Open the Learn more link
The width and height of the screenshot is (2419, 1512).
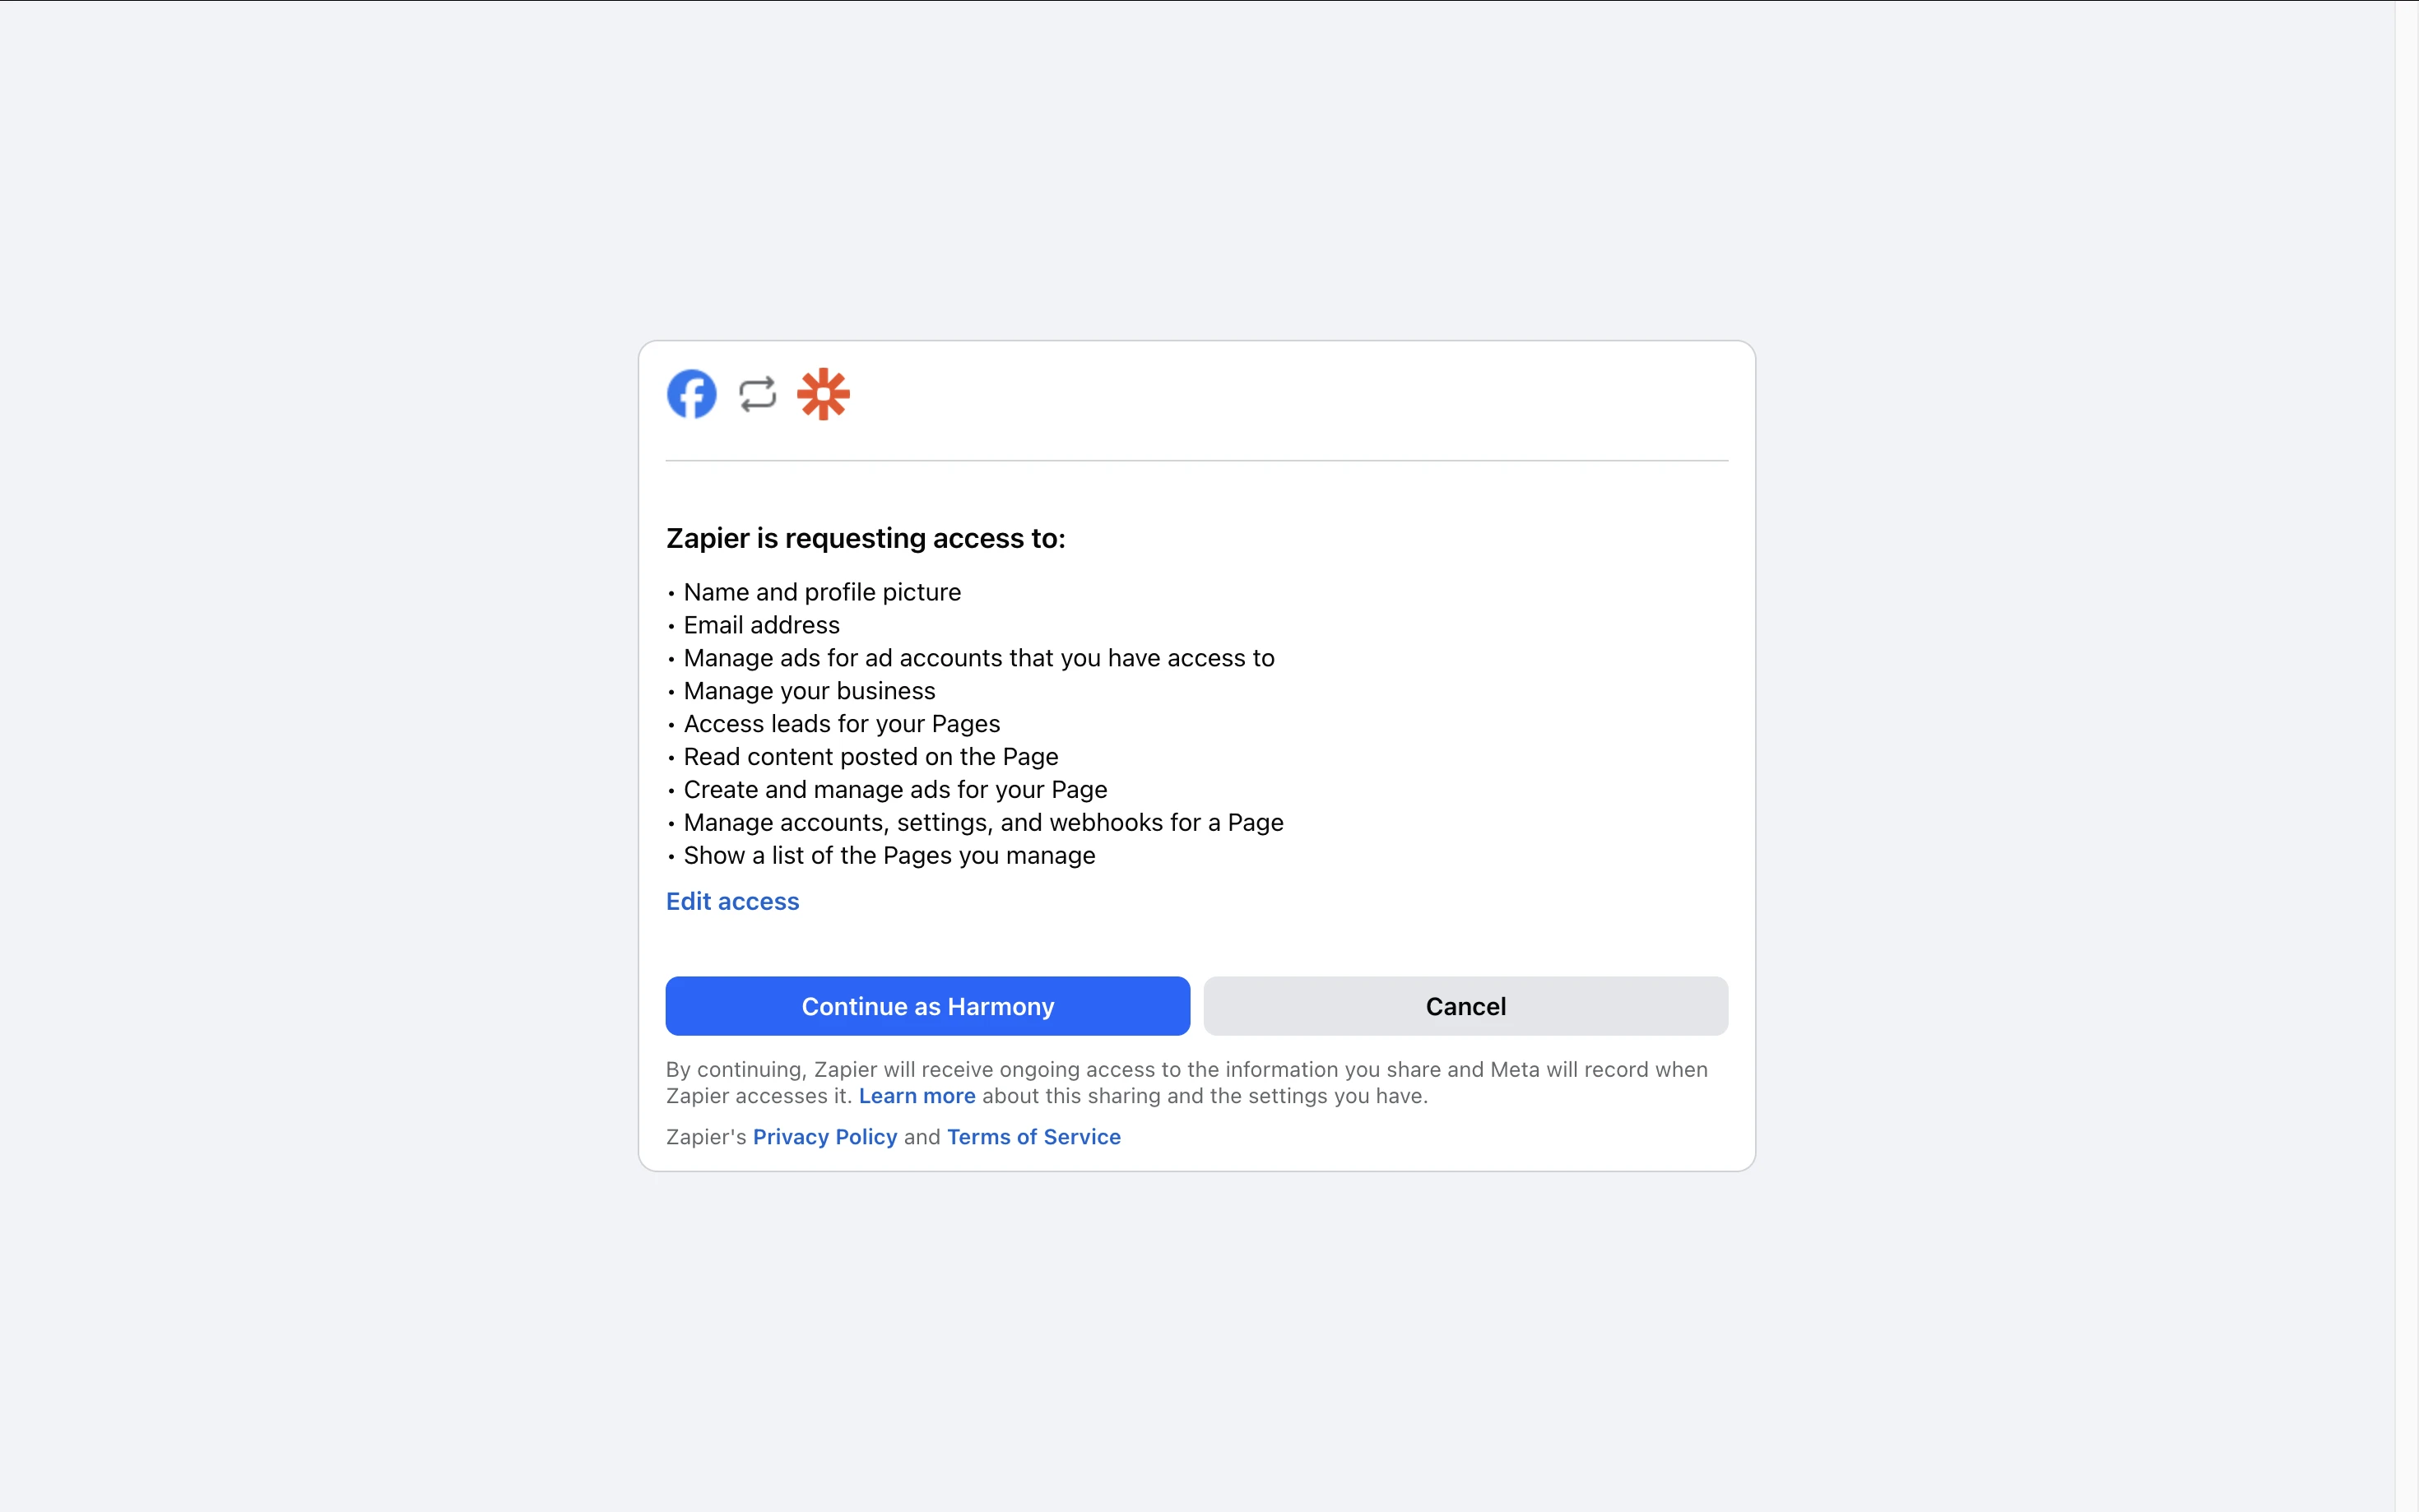pyautogui.click(x=917, y=1096)
